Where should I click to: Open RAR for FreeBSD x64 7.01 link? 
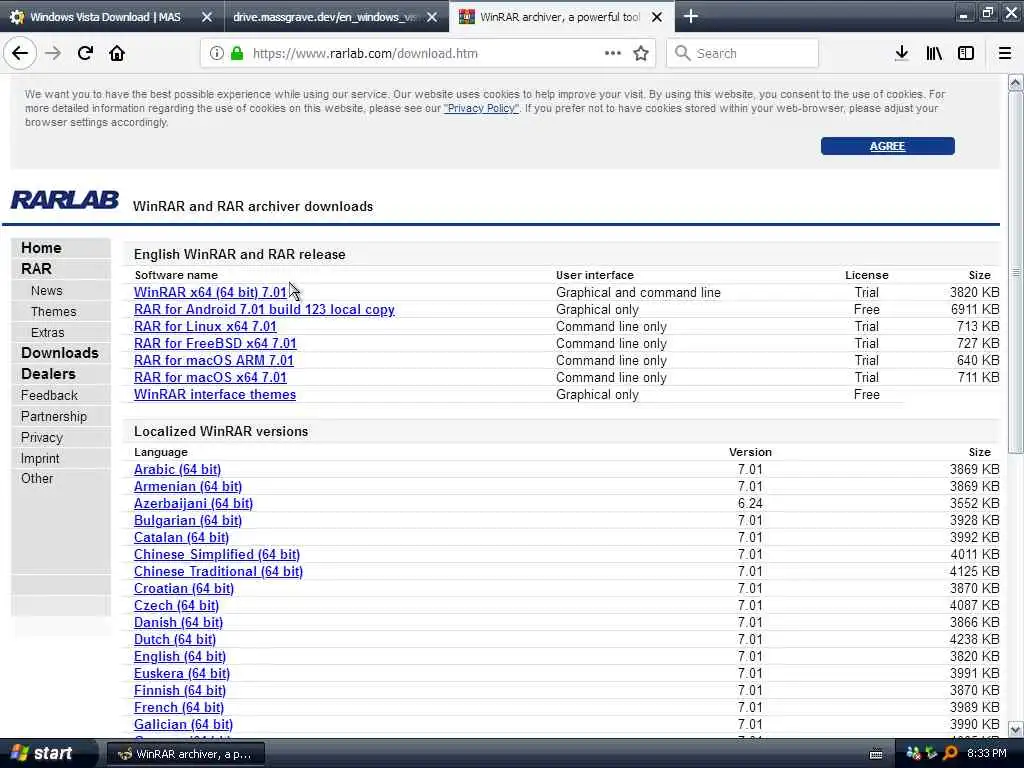click(x=215, y=344)
